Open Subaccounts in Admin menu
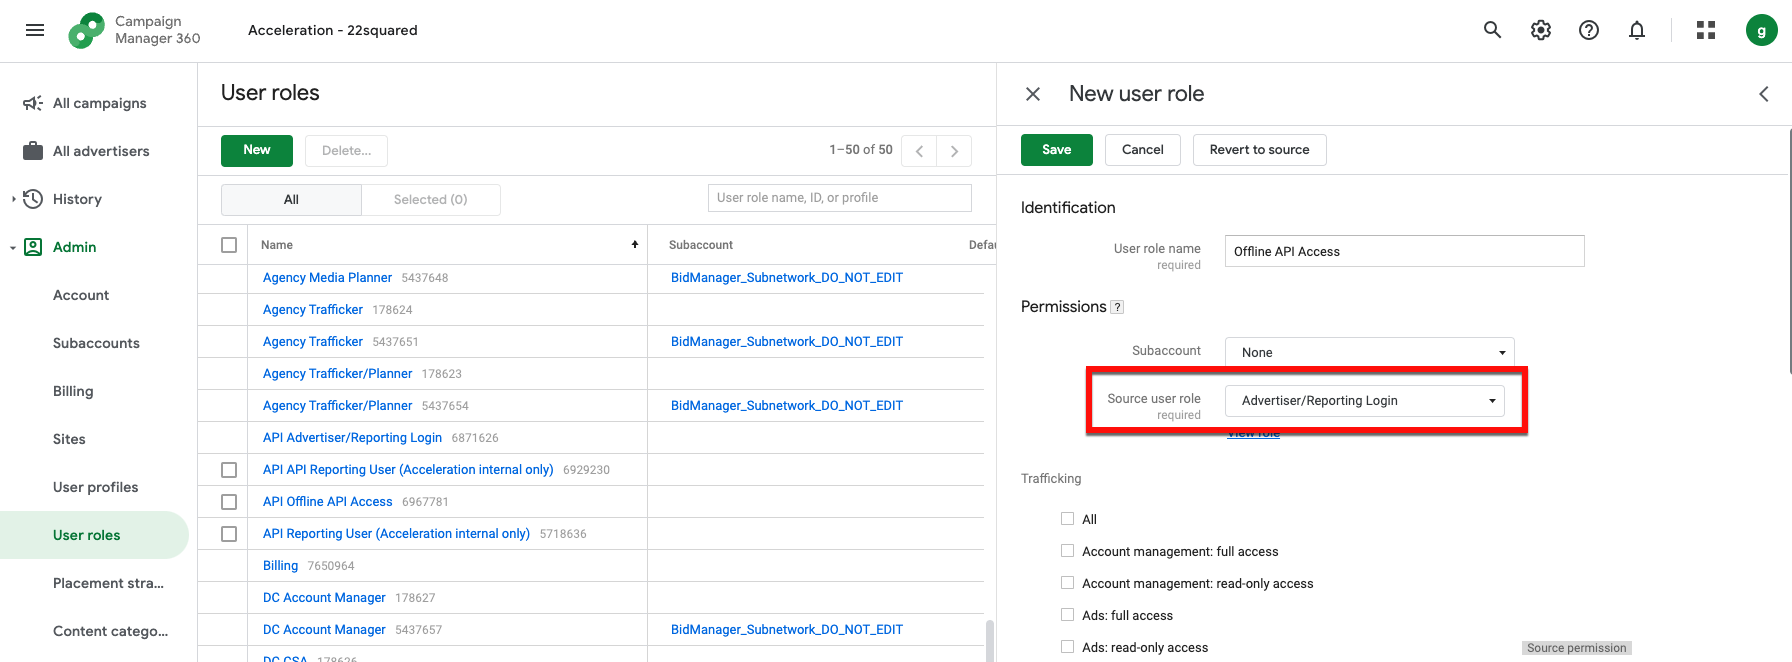 (96, 343)
